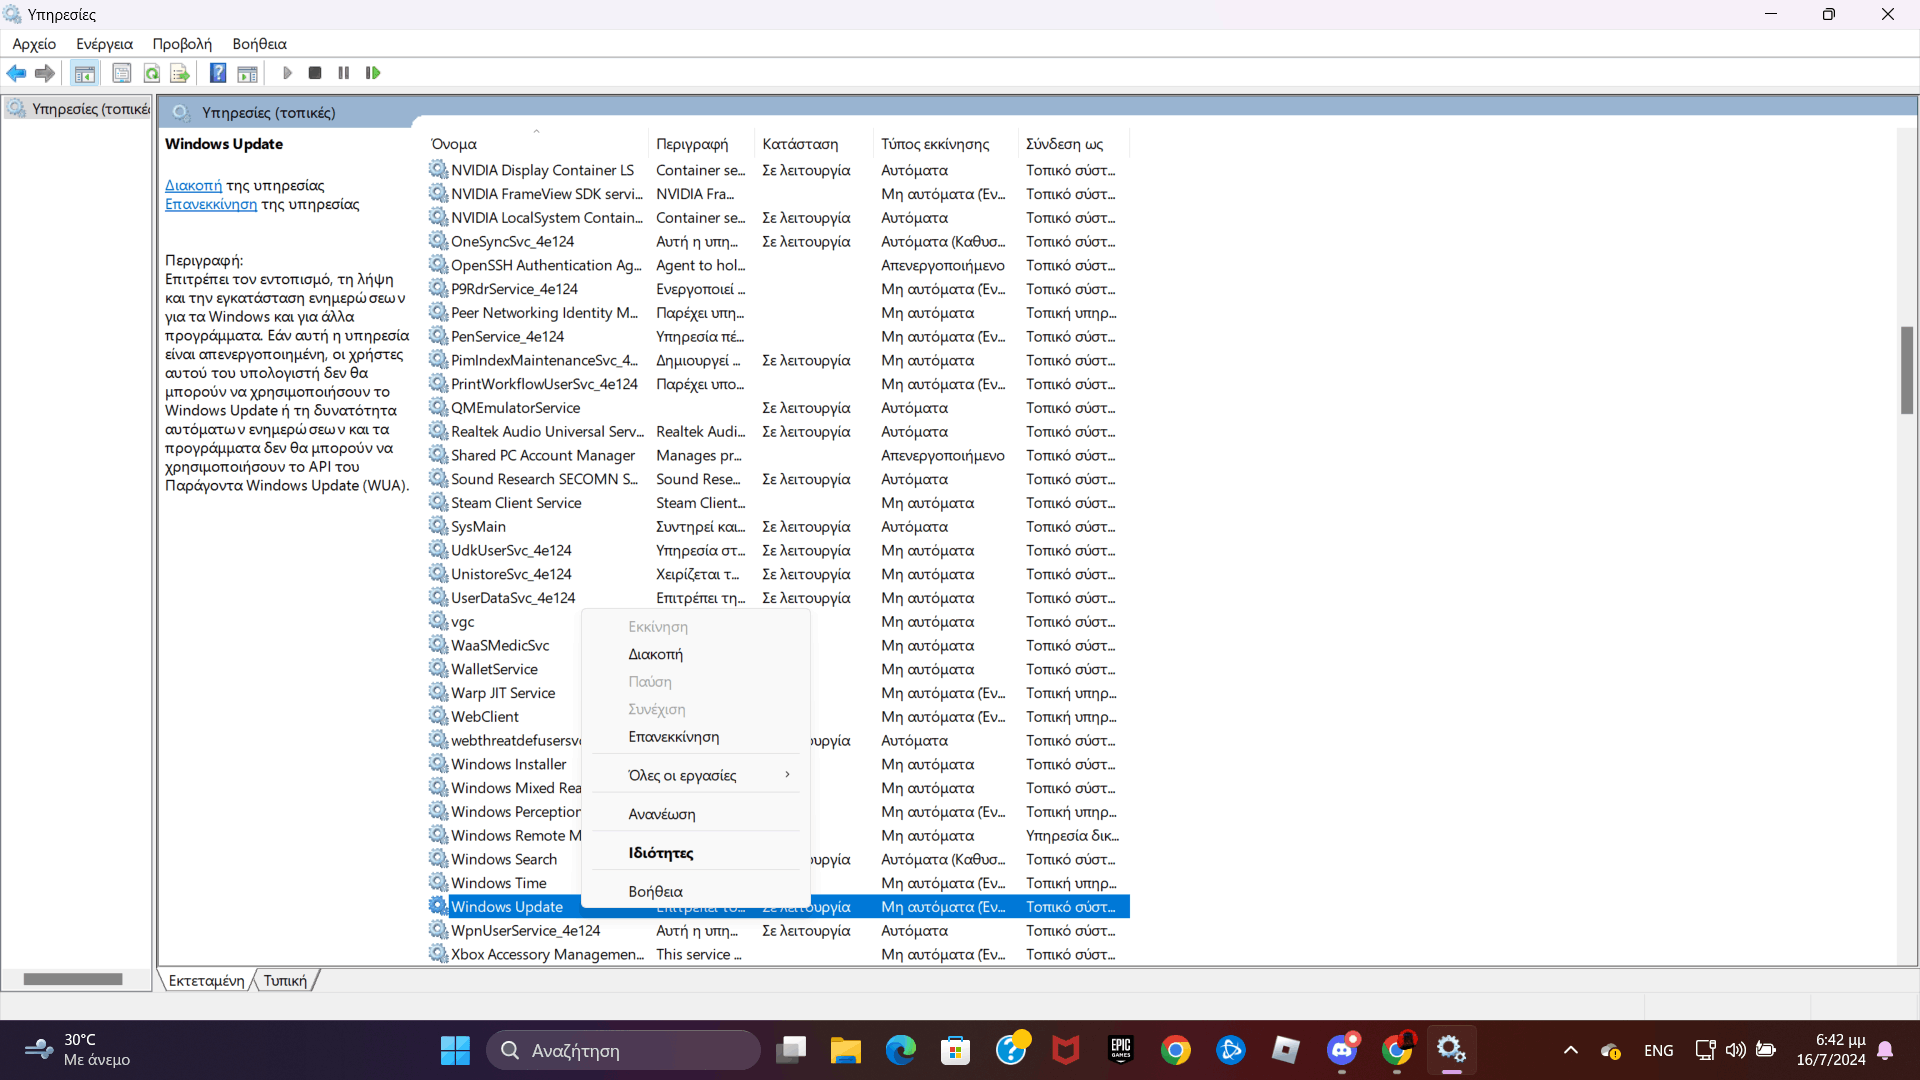Sort by Όνομα column header
This screenshot has width=1920, height=1080.
tap(454, 144)
